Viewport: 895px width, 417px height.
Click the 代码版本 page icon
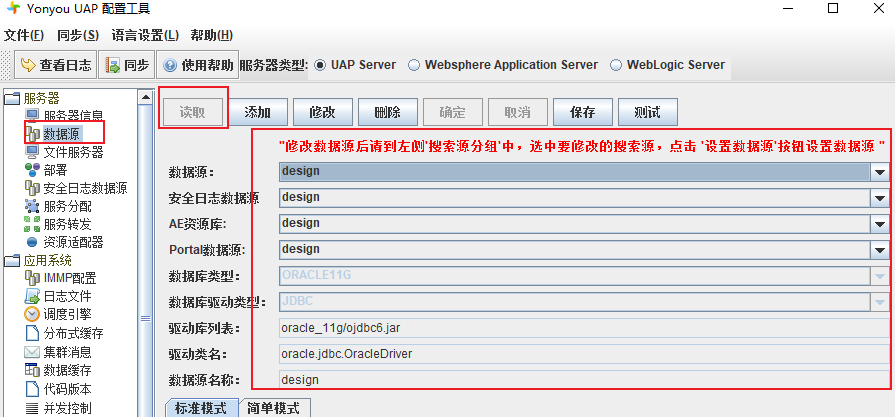tap(32, 389)
